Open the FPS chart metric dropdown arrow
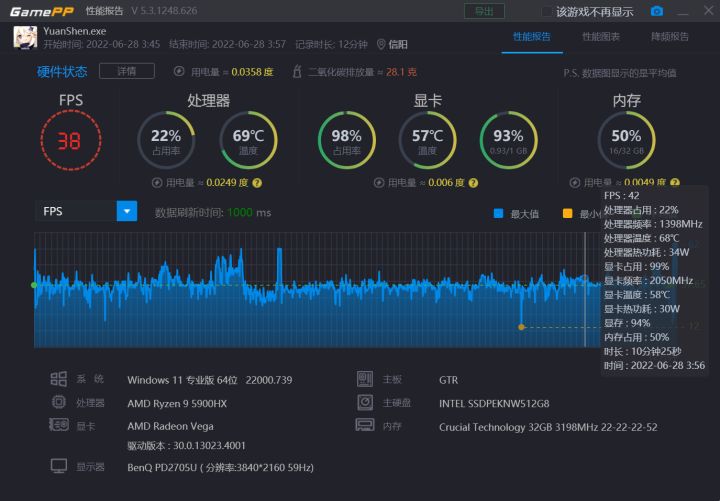 point(127,211)
